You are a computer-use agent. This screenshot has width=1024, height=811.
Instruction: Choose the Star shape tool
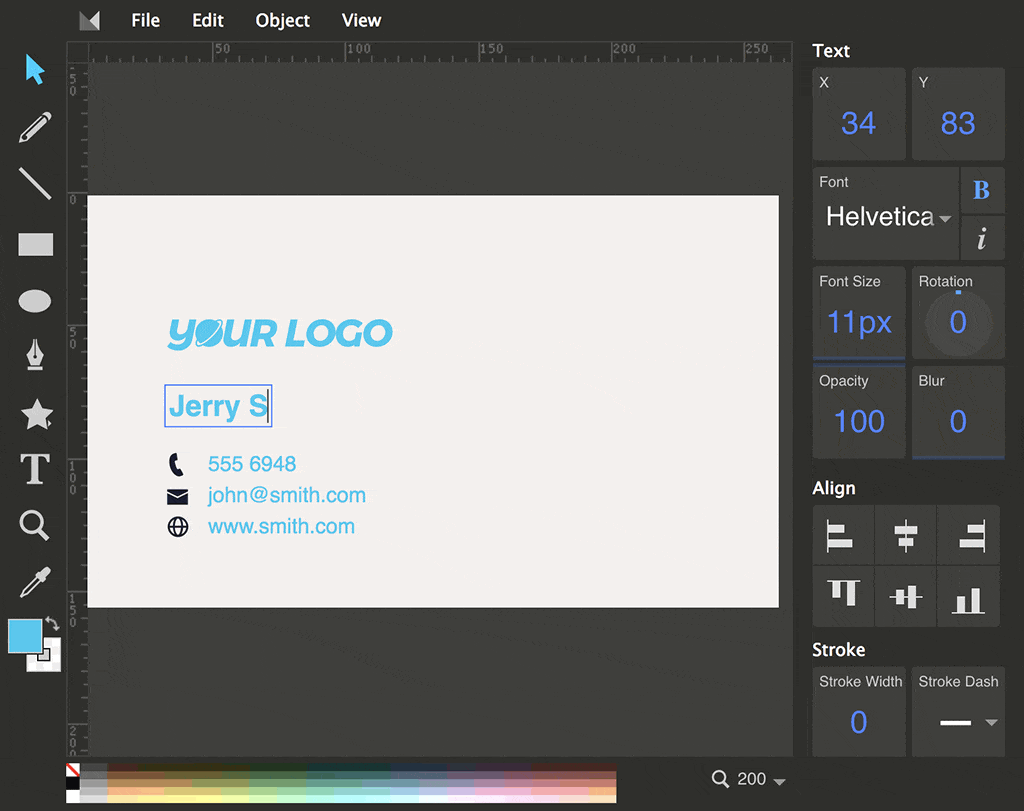click(36, 414)
